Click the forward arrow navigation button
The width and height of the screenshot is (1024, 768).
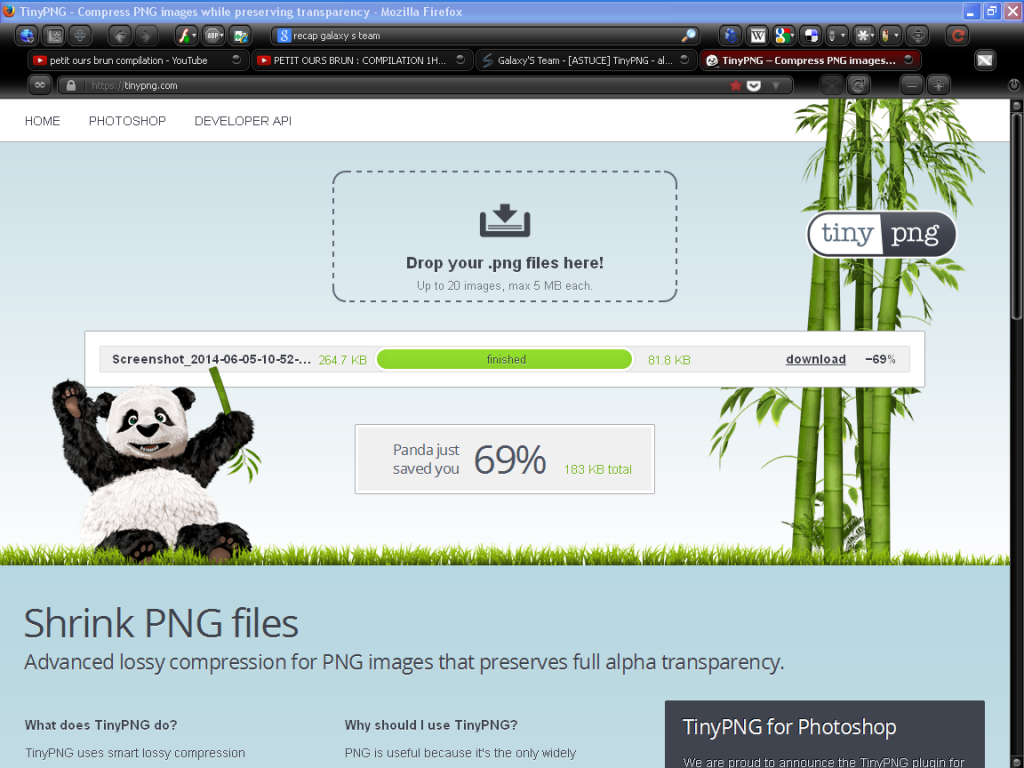pyautogui.click(x=147, y=36)
